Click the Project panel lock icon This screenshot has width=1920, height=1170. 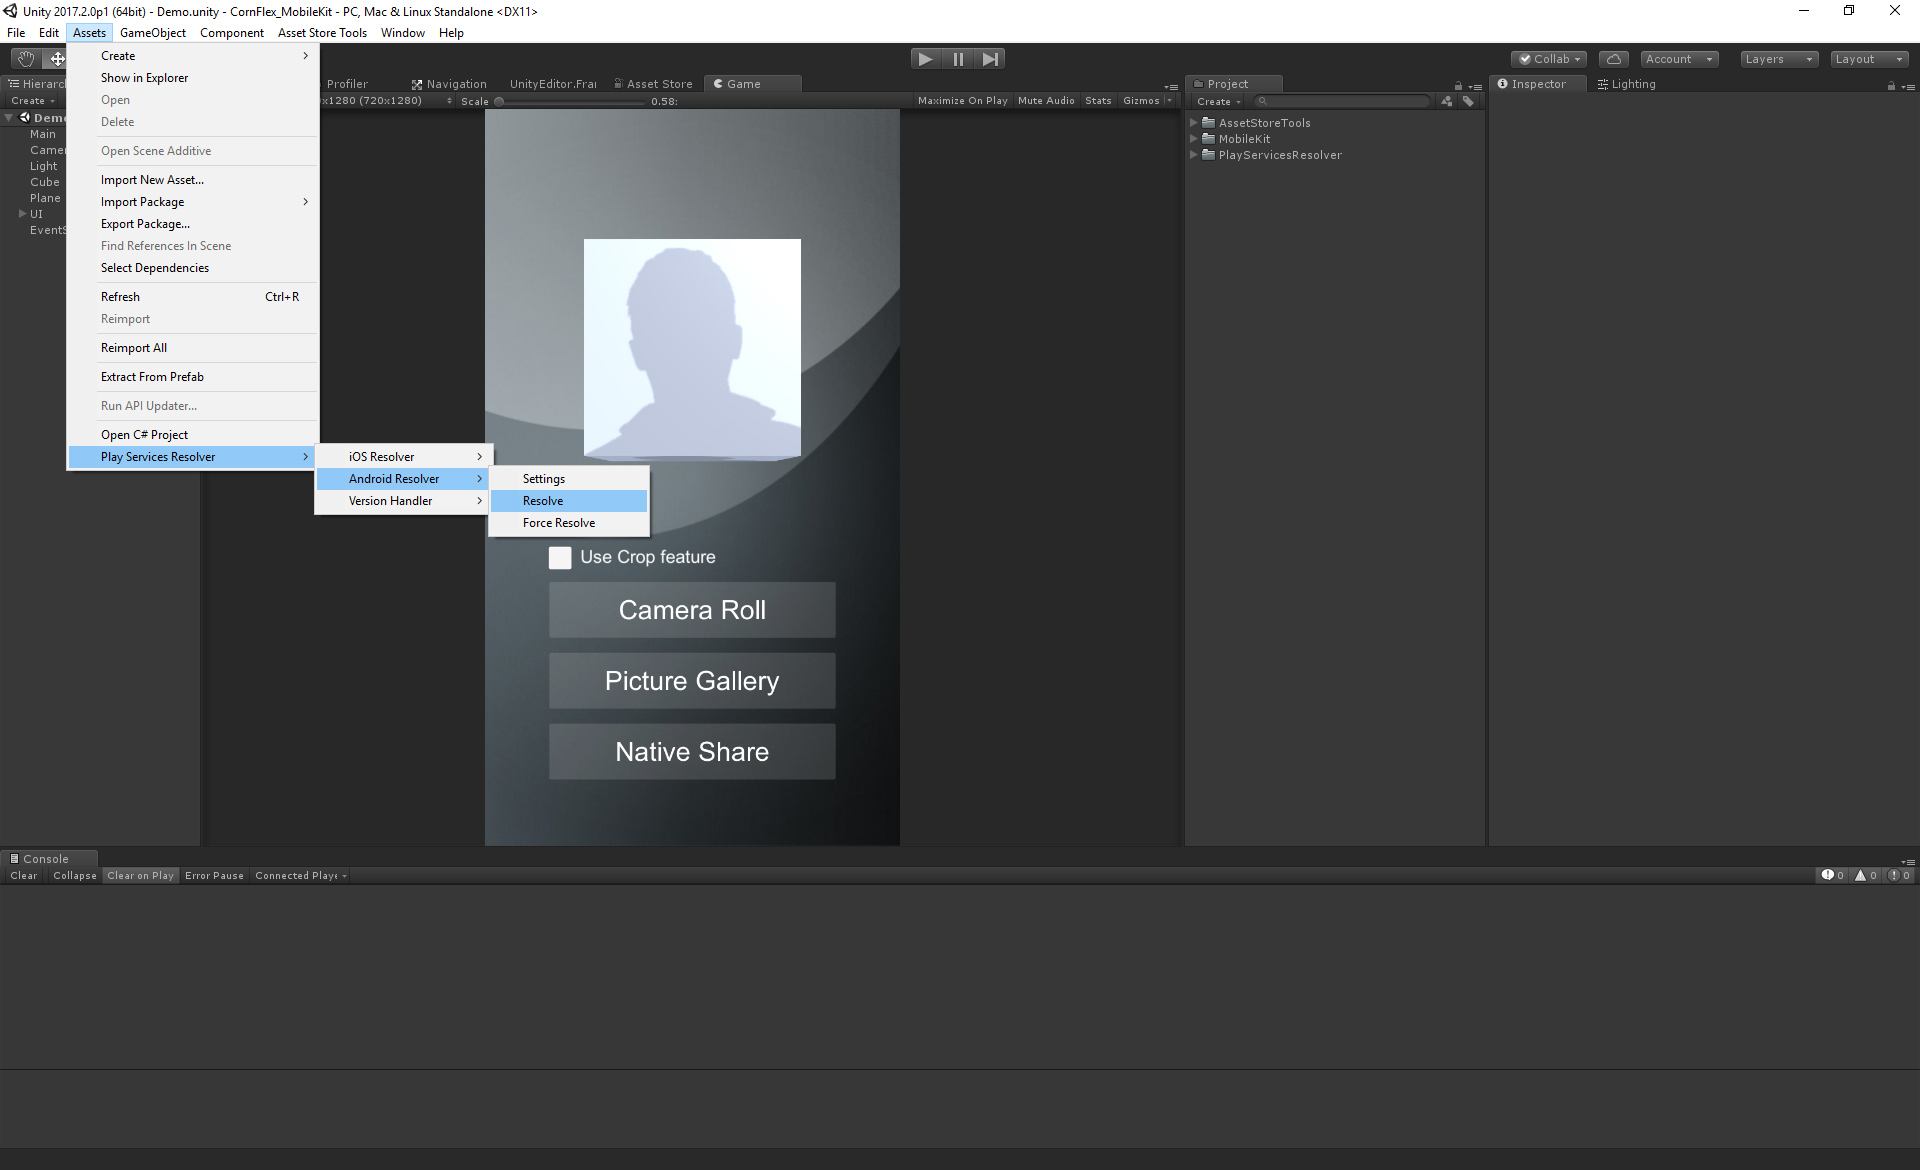pos(1458,86)
